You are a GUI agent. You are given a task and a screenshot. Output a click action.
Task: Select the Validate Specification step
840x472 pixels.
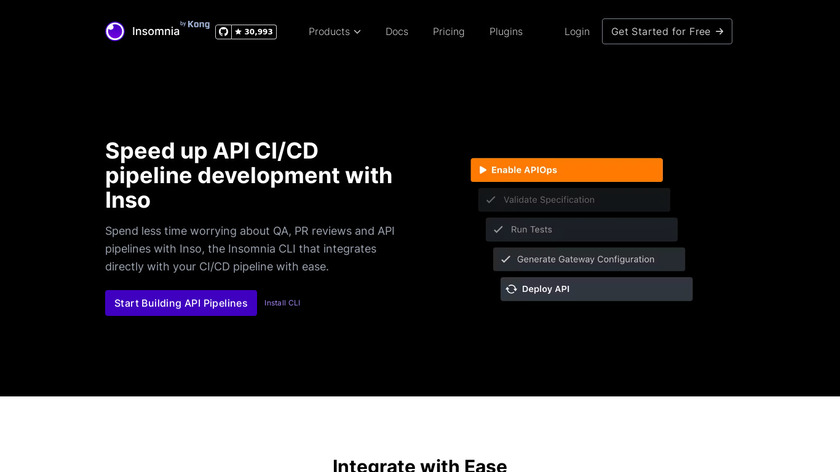(x=574, y=200)
